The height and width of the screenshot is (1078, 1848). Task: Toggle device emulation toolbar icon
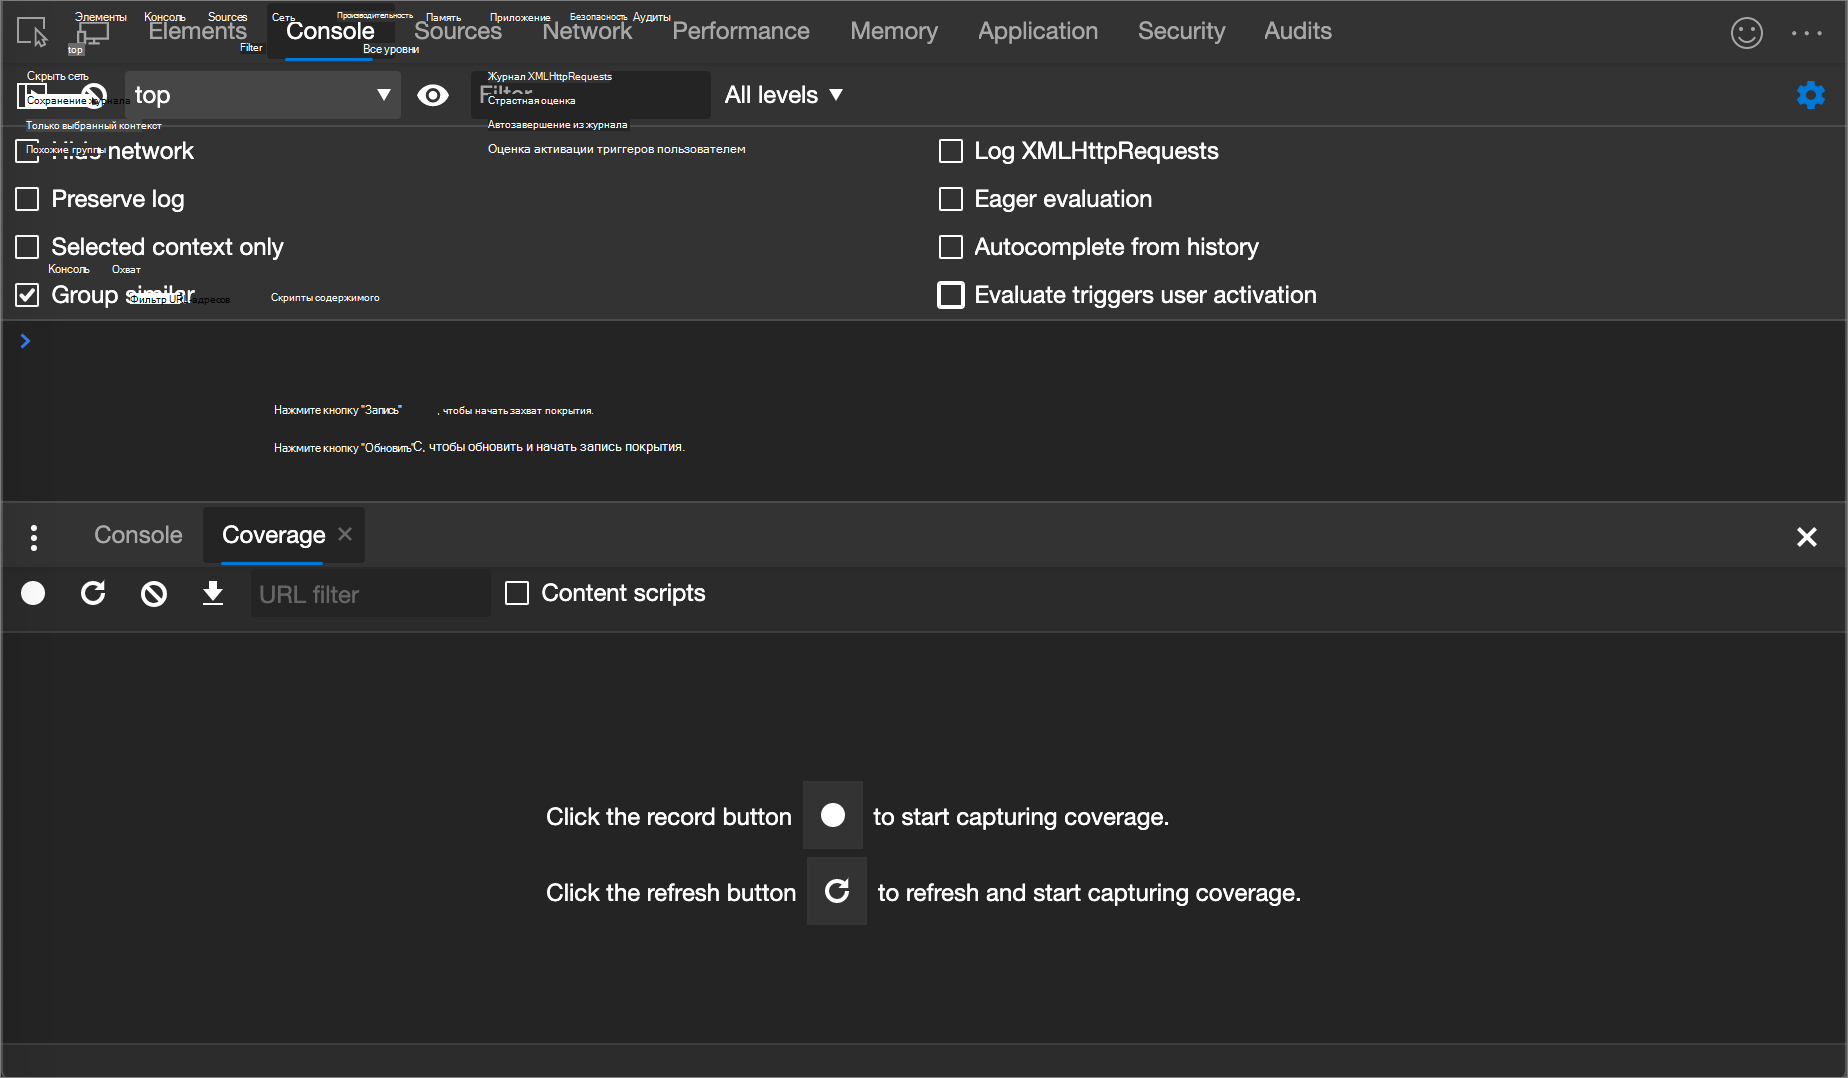pyautogui.click(x=93, y=32)
